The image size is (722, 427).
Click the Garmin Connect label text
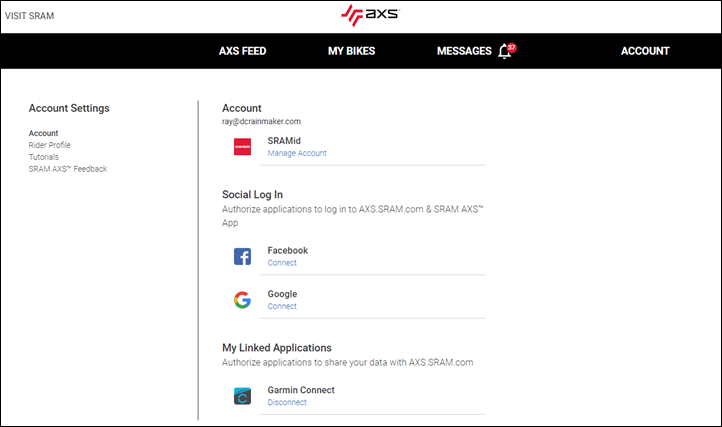point(301,390)
